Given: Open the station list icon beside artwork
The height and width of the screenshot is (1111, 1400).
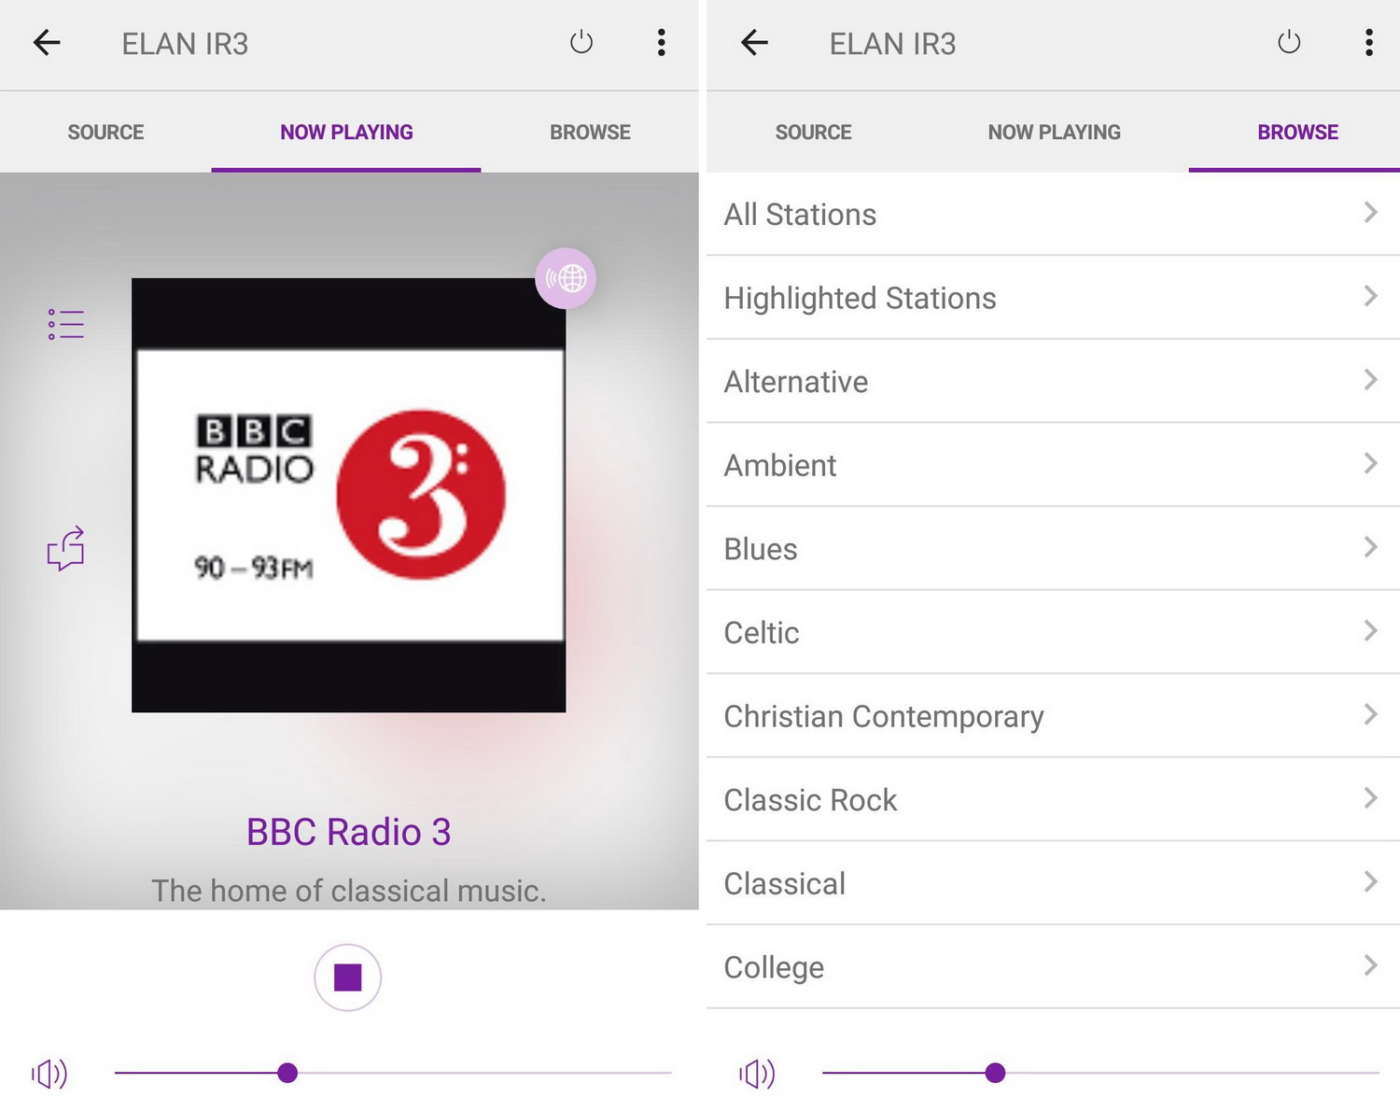Looking at the screenshot, I should coord(66,324).
